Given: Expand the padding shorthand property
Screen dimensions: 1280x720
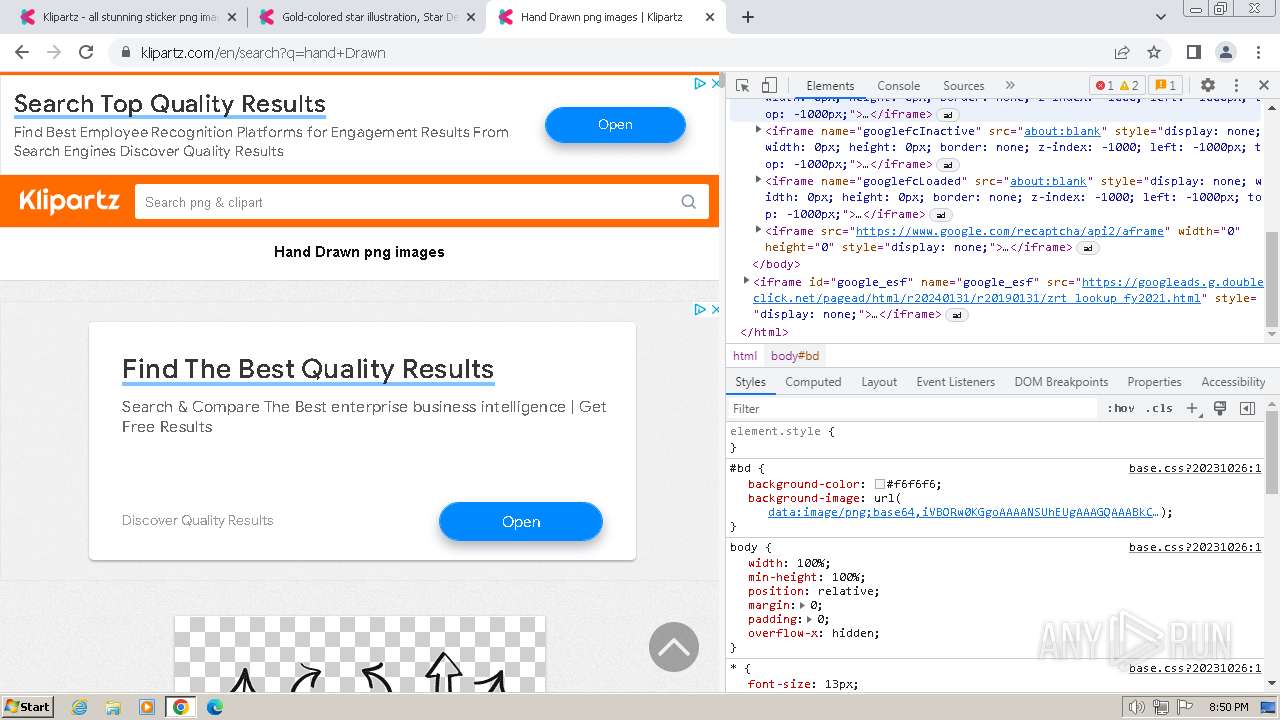Looking at the screenshot, I should [x=808, y=619].
